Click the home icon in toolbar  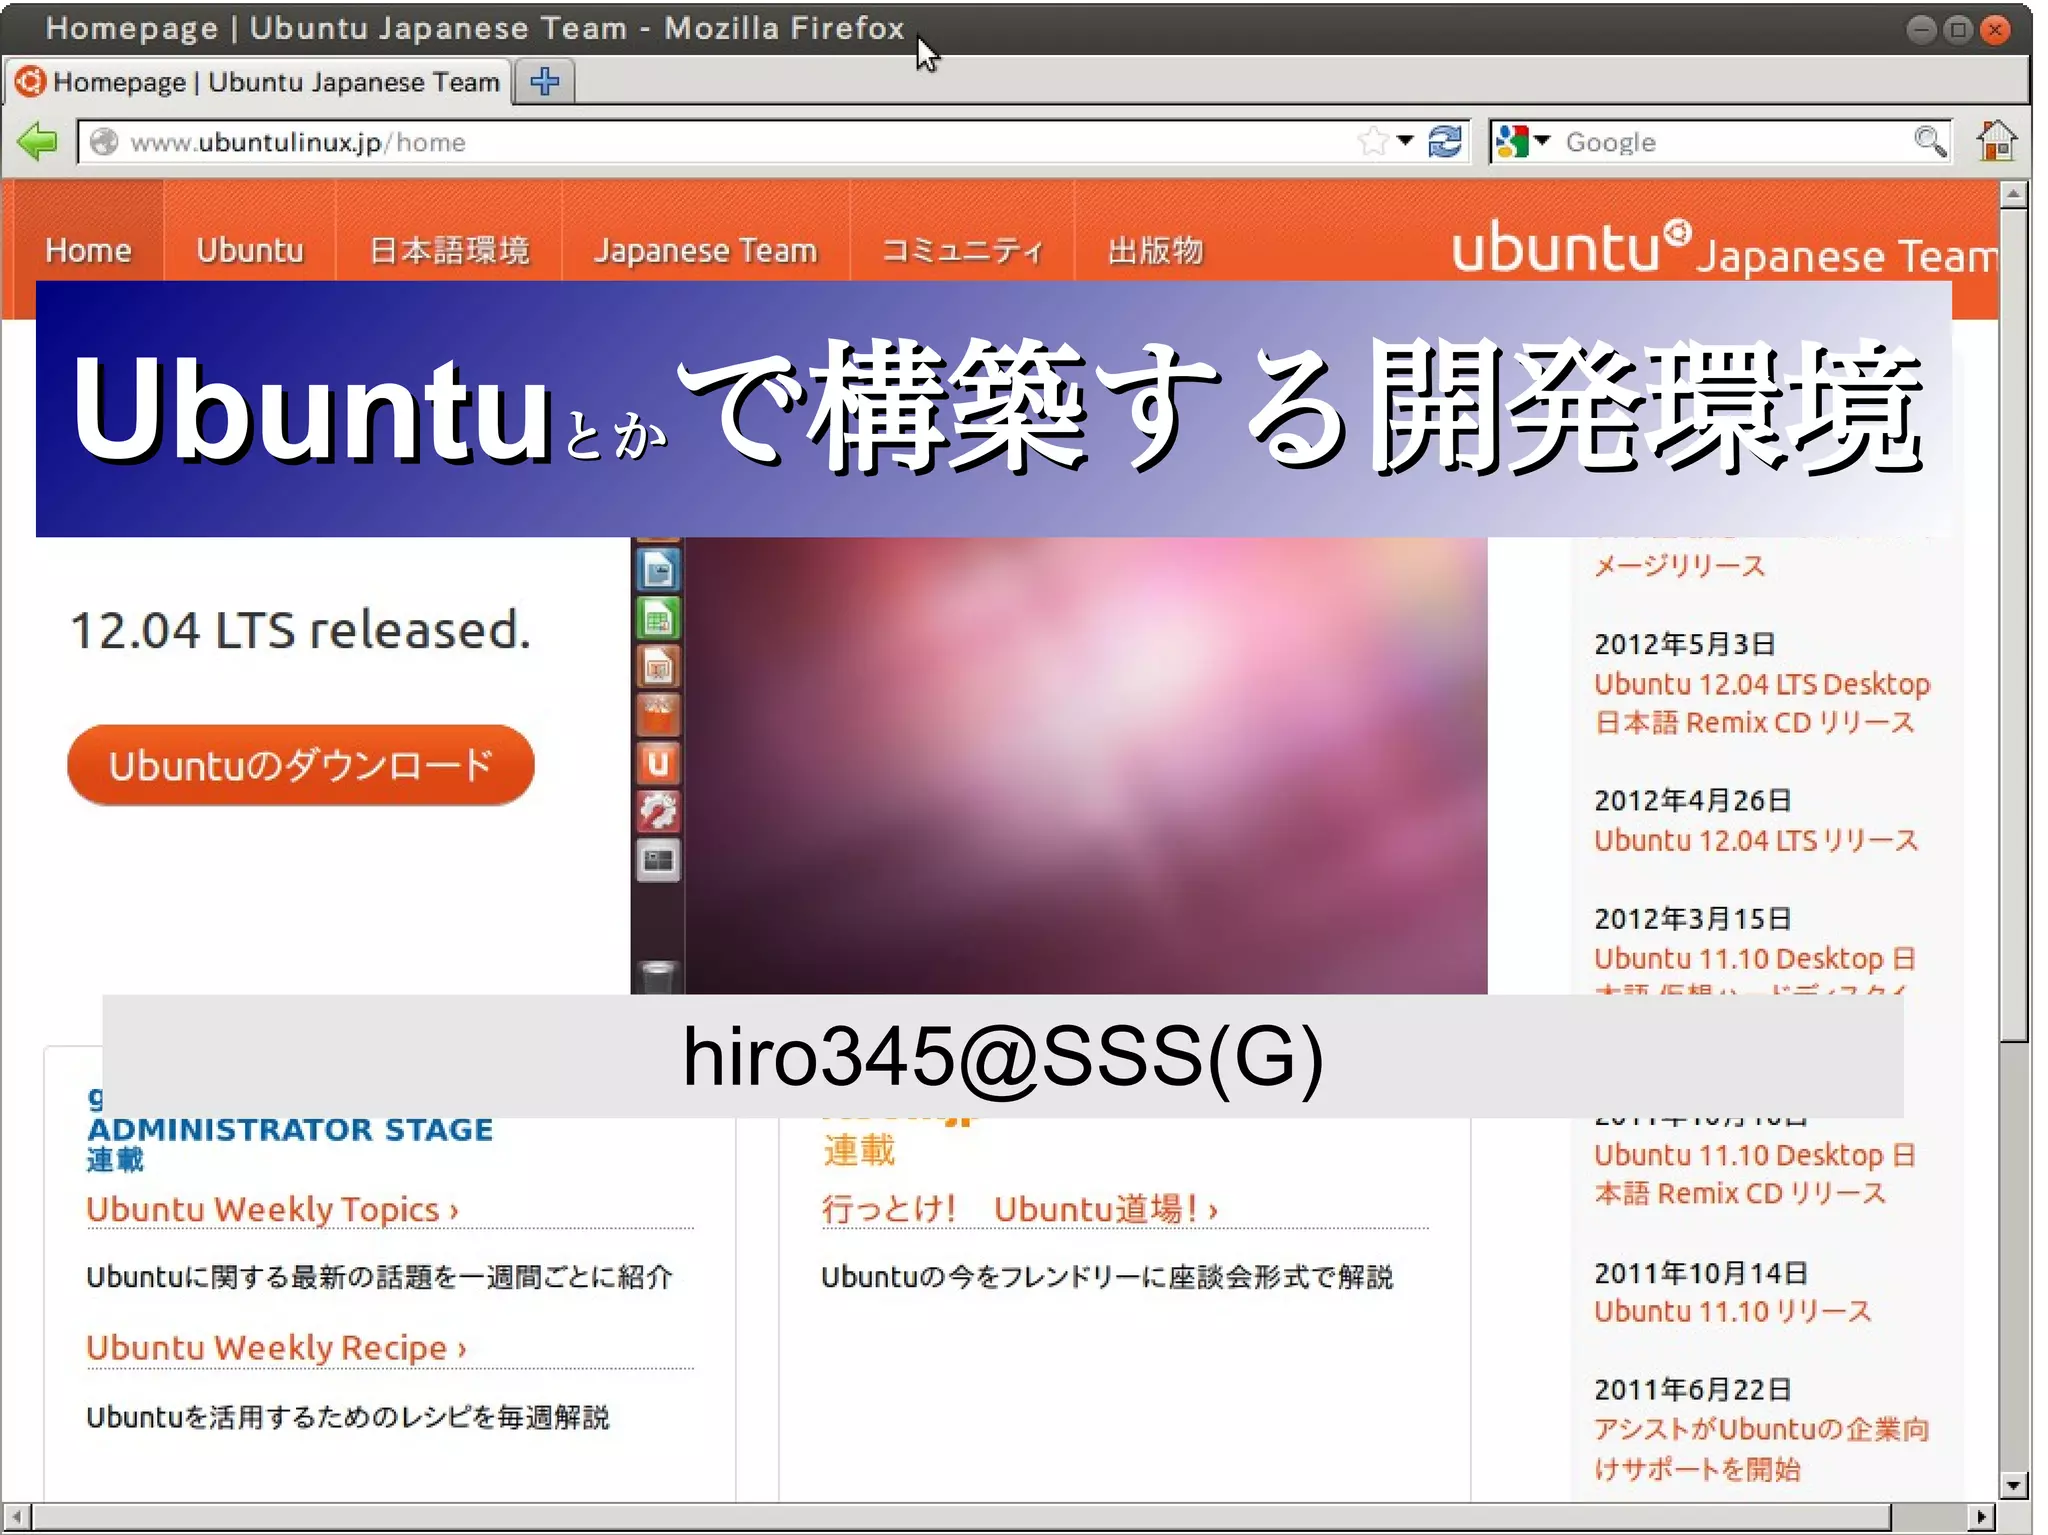pyautogui.click(x=1997, y=141)
